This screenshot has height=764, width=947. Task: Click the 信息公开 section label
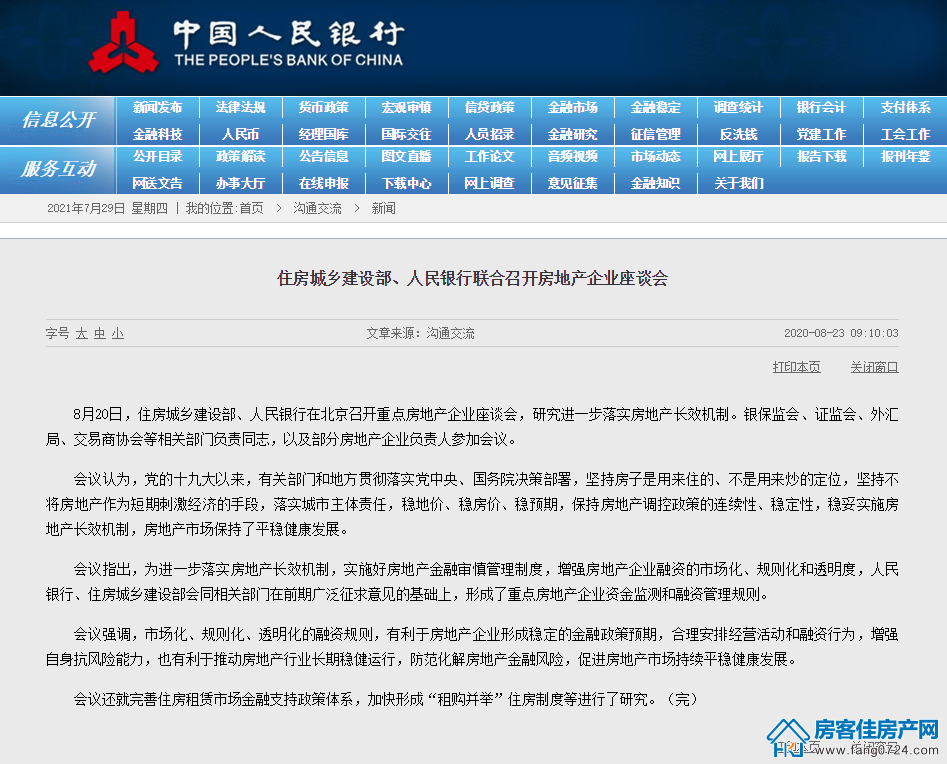[59, 120]
